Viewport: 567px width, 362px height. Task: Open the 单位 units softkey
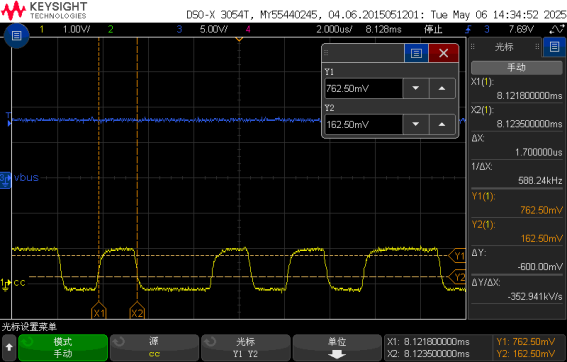coord(337,348)
